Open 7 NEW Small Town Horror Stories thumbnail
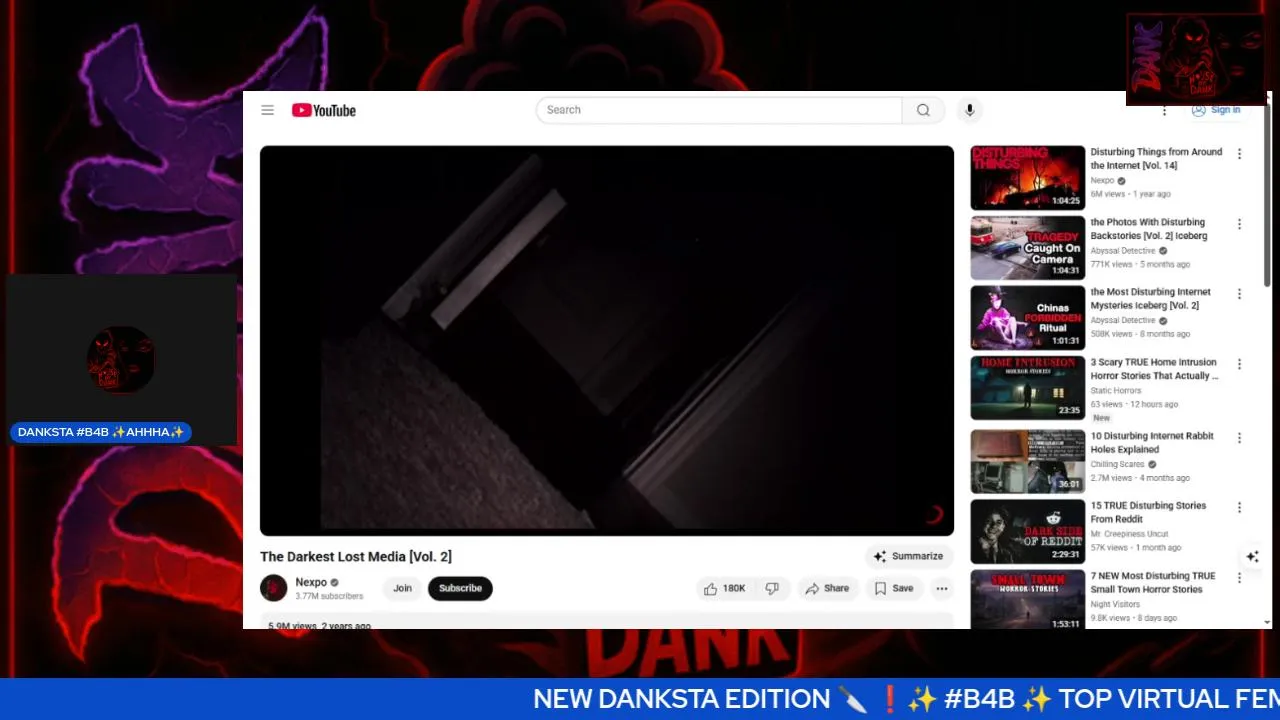 pyautogui.click(x=1027, y=599)
